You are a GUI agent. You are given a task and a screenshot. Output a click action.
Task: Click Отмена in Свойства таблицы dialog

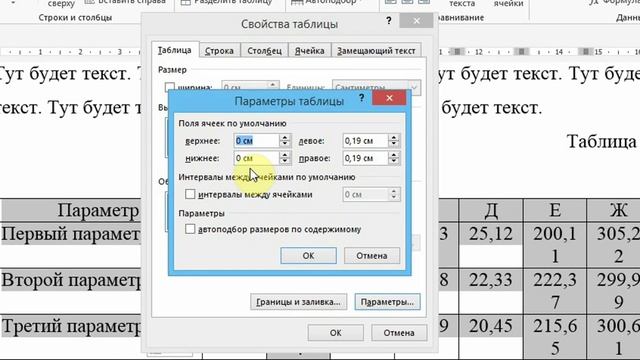[399, 333]
